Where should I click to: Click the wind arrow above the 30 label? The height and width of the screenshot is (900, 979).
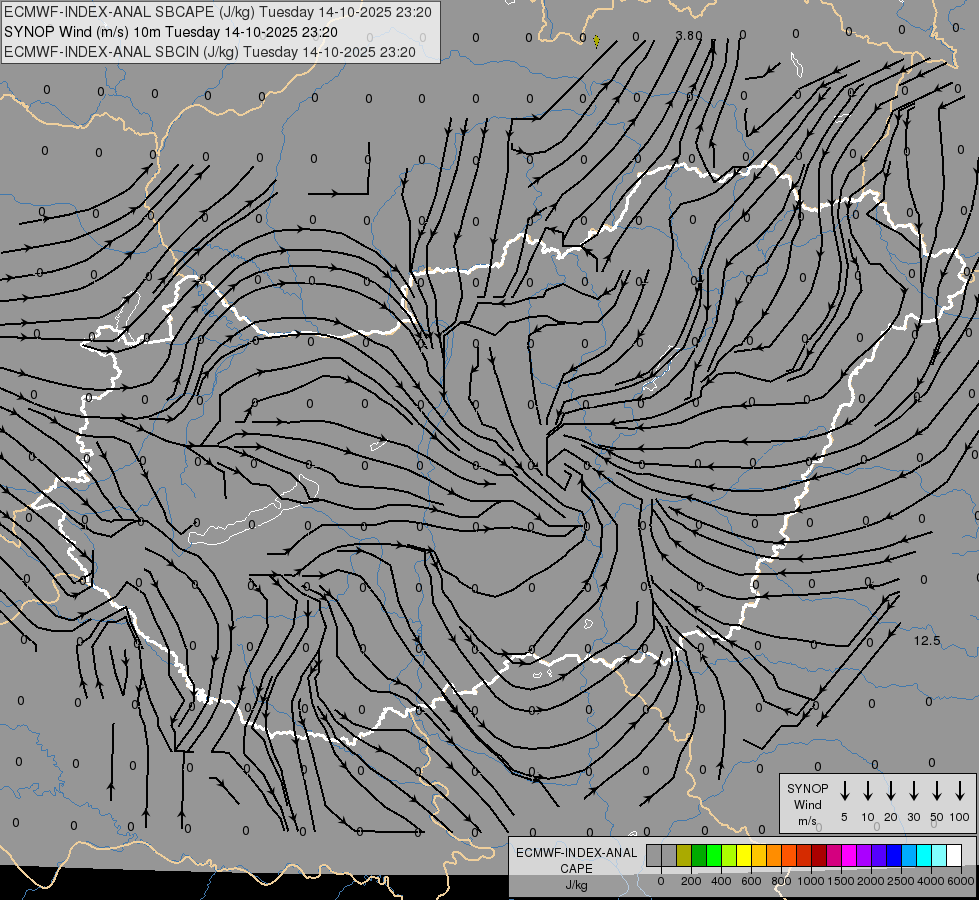[913, 791]
